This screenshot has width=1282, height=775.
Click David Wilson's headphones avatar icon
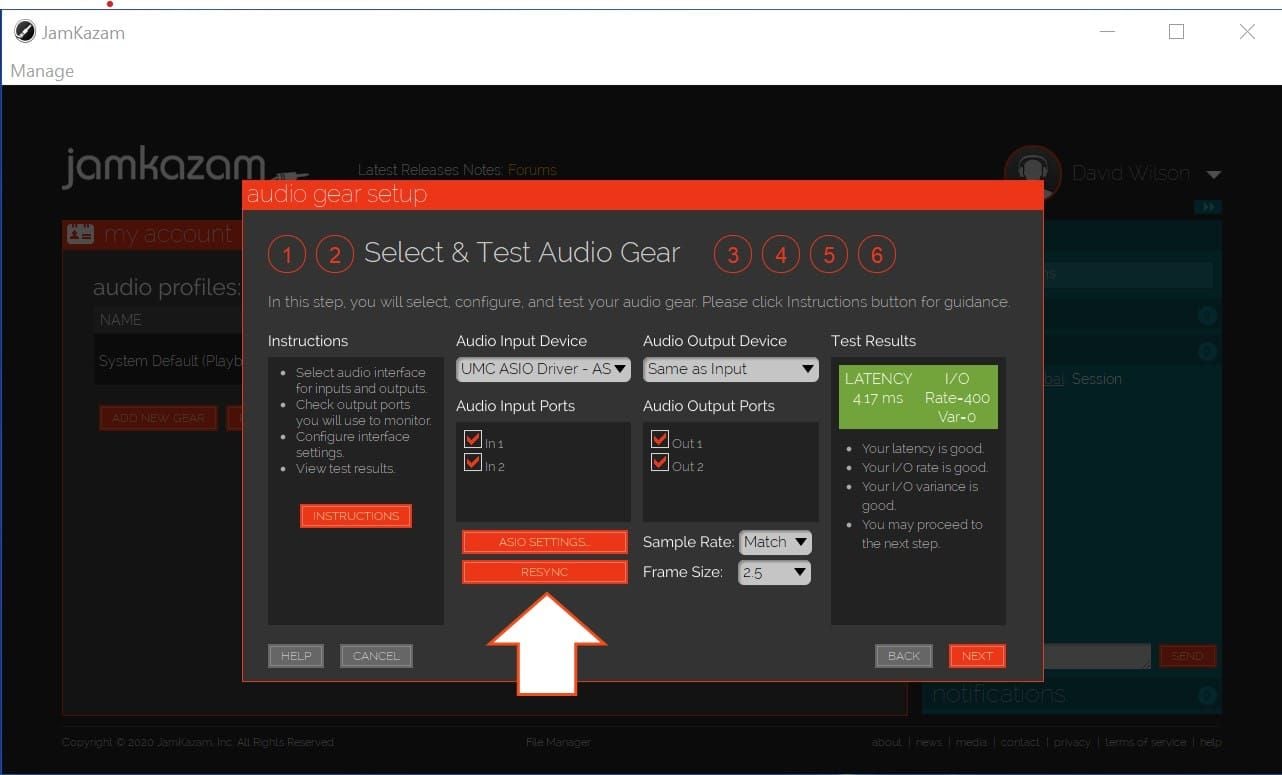(1033, 170)
